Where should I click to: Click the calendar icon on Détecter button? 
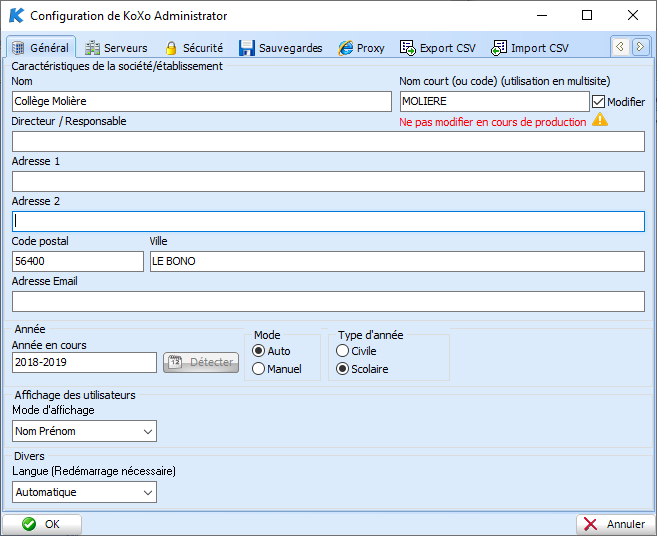[x=175, y=362]
